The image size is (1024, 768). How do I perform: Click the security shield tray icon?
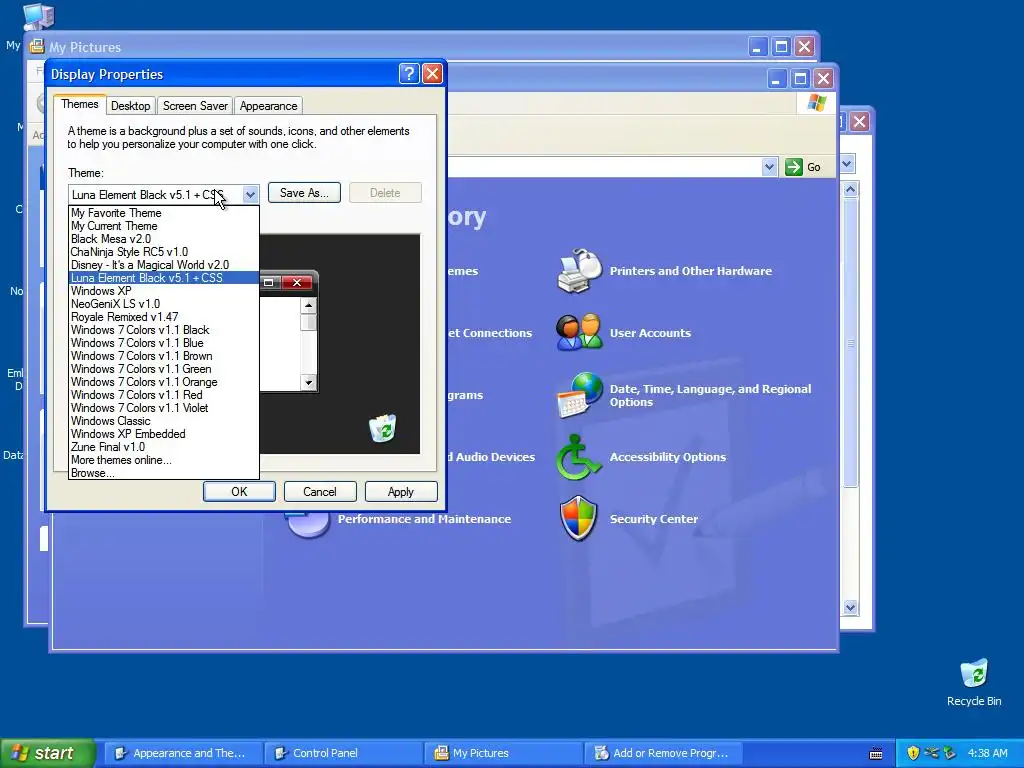coord(913,753)
